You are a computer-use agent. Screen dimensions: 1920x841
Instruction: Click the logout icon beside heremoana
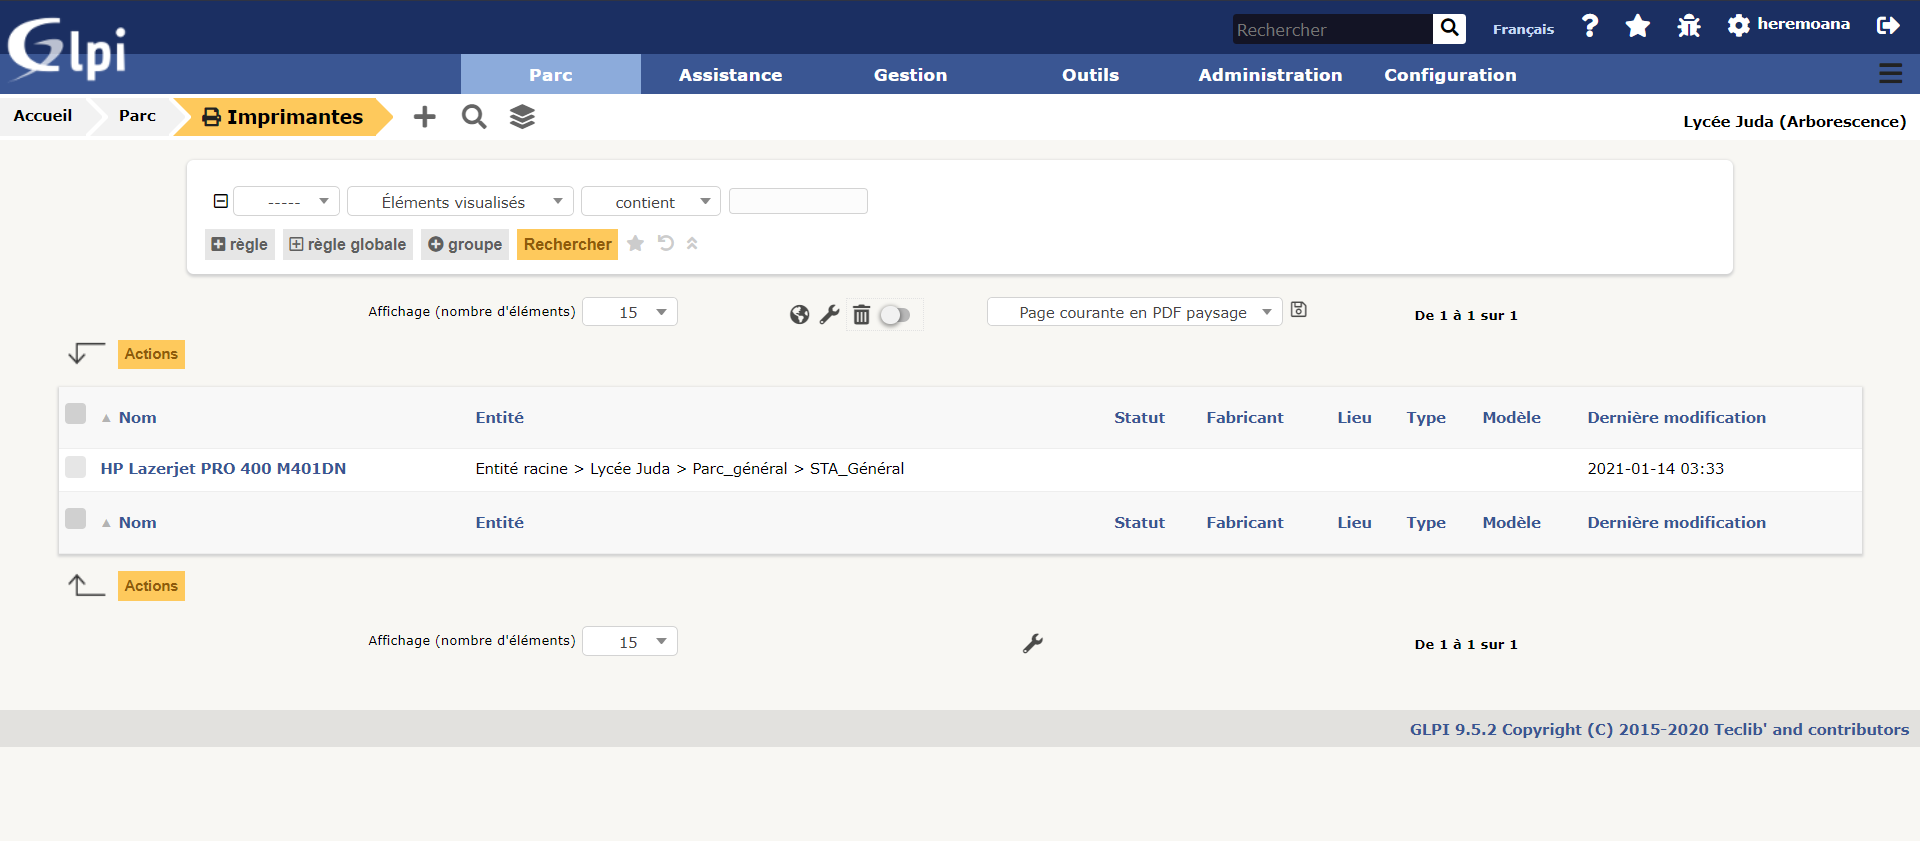pos(1887,26)
